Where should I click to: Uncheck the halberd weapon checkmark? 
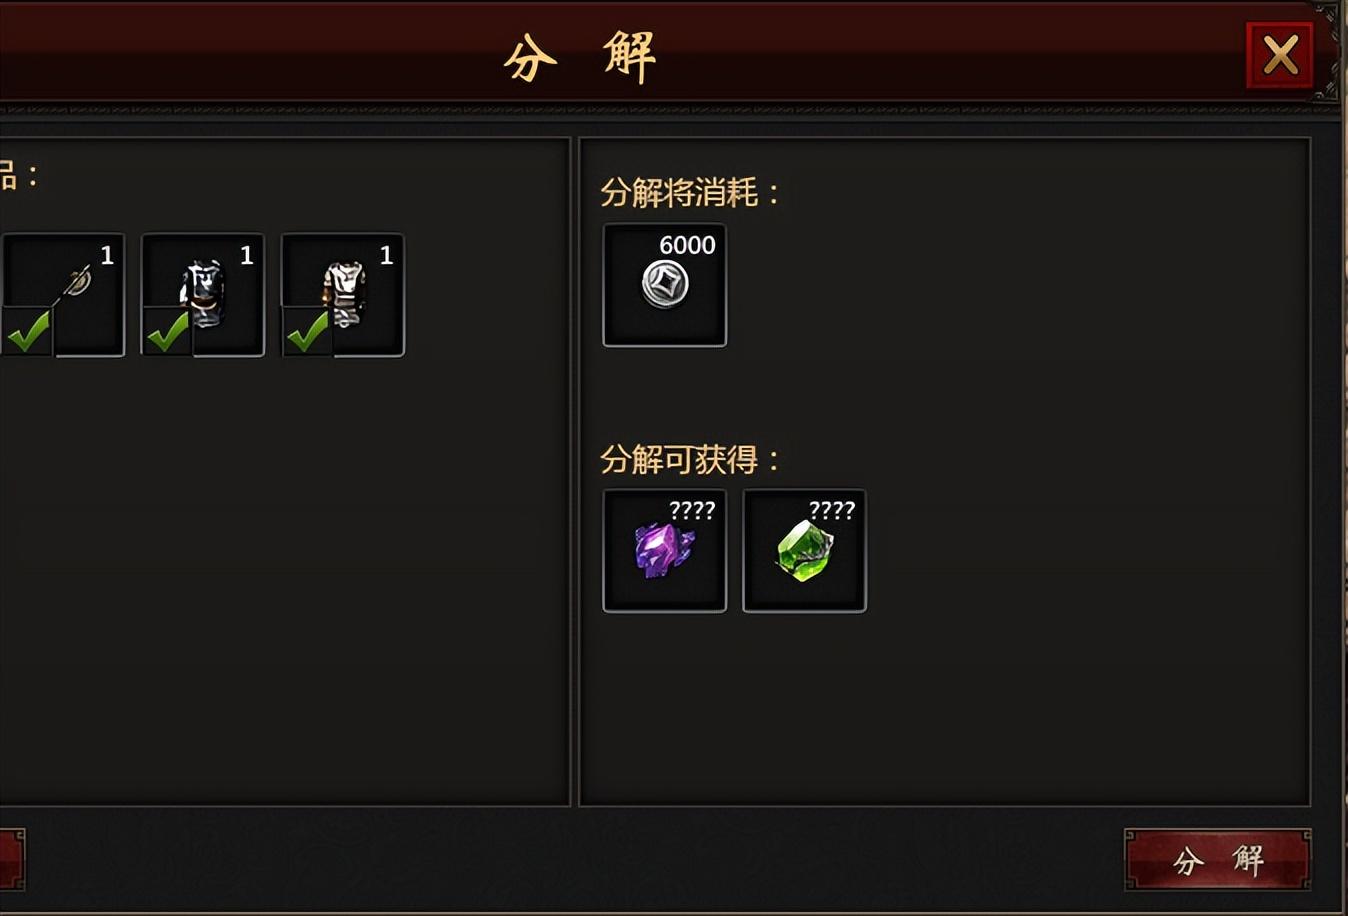[27, 331]
